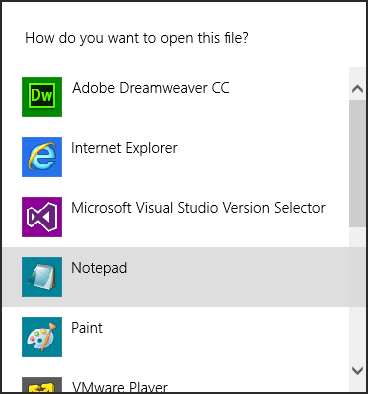The image size is (368, 394).
Task: Select Microsoft Visual Studio Version Selector text
Action: click(x=198, y=208)
